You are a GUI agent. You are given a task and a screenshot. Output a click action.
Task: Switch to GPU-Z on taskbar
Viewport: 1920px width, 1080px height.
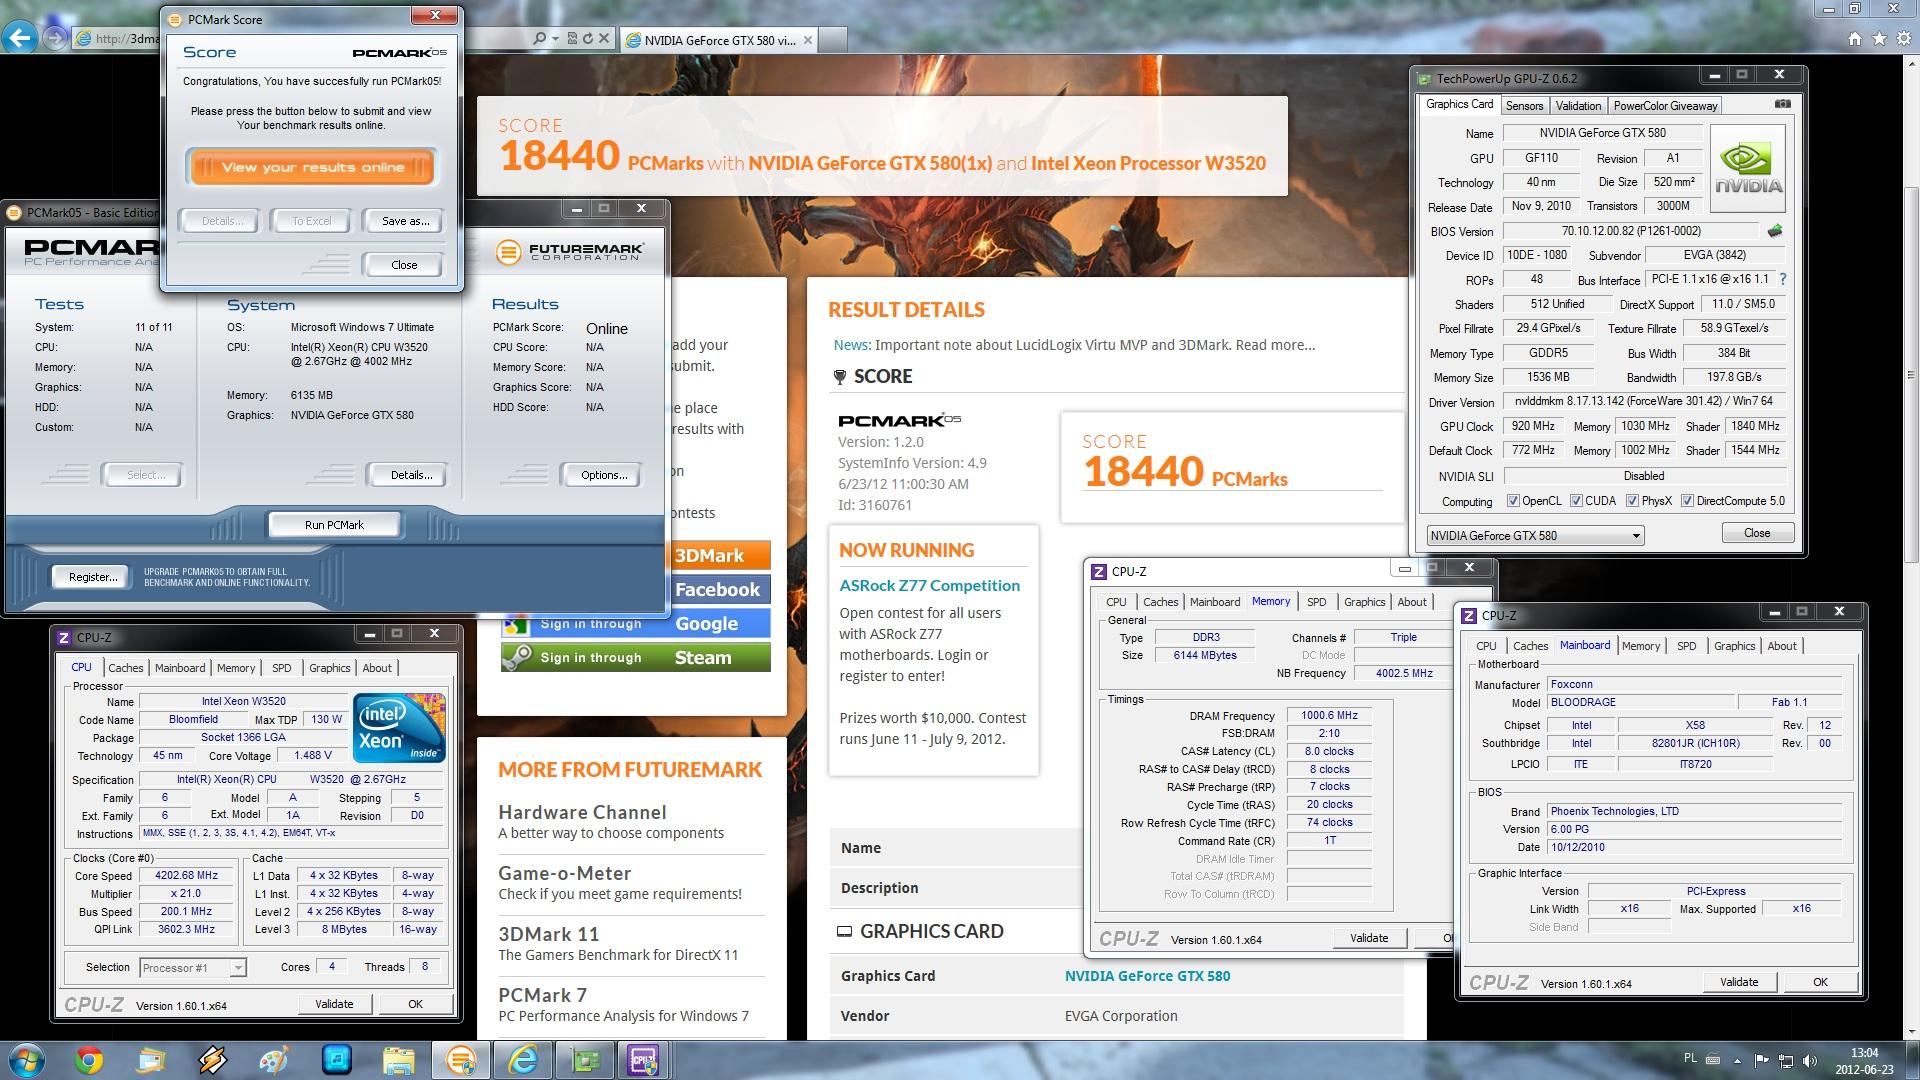(x=585, y=1060)
